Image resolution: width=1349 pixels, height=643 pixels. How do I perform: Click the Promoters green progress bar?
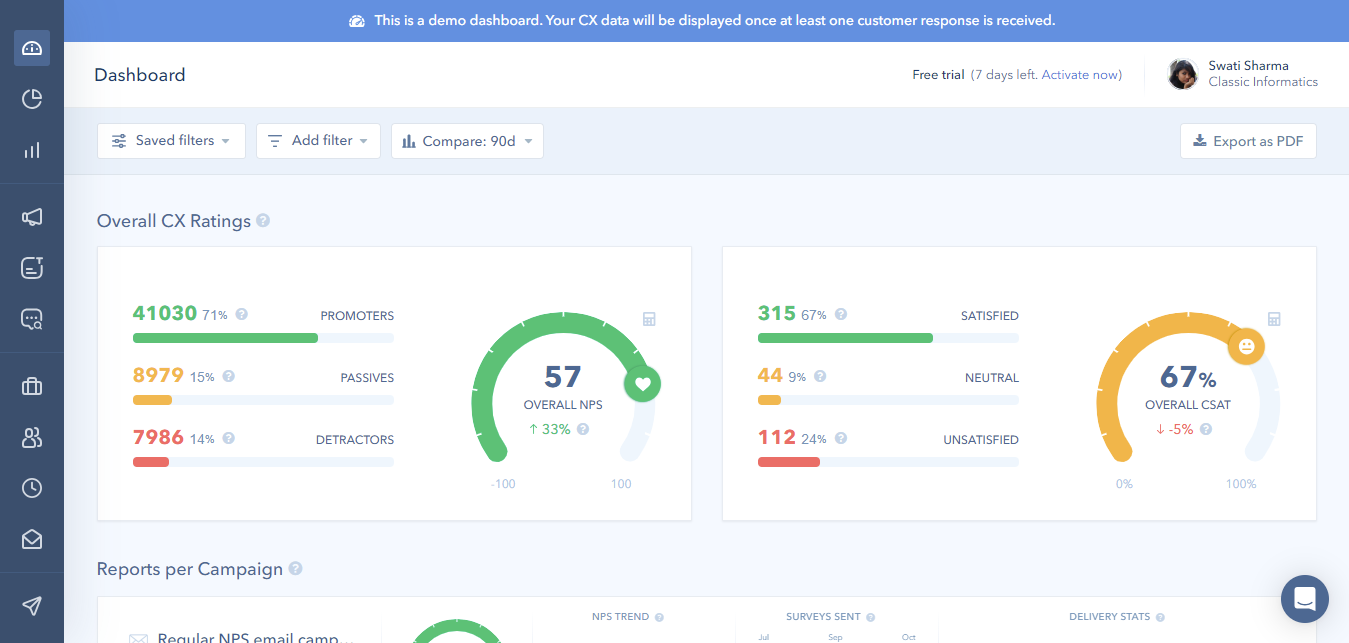(225, 338)
